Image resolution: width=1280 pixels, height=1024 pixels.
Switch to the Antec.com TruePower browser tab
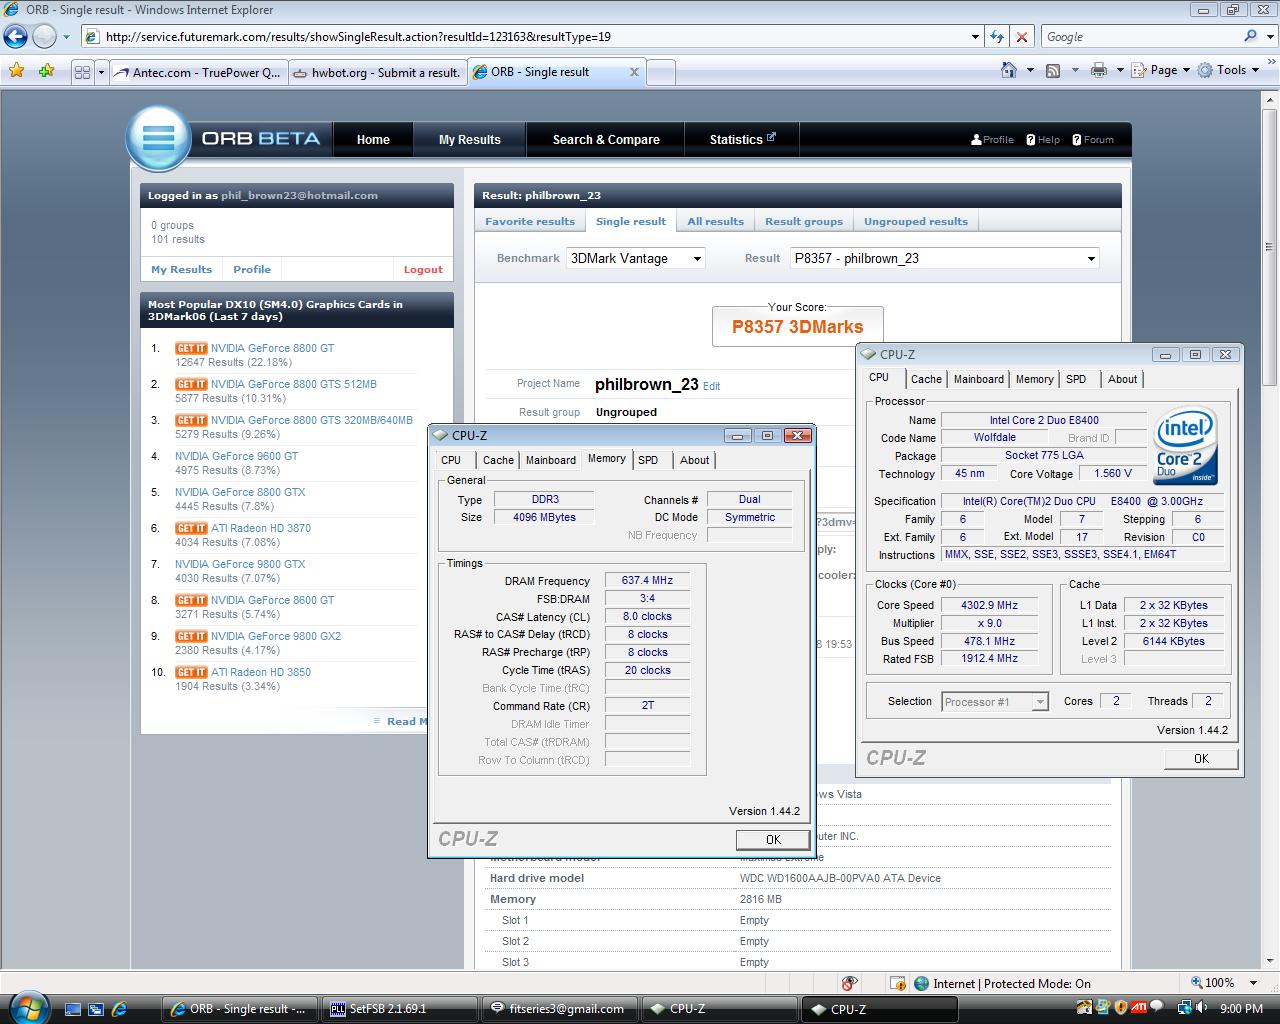(198, 72)
